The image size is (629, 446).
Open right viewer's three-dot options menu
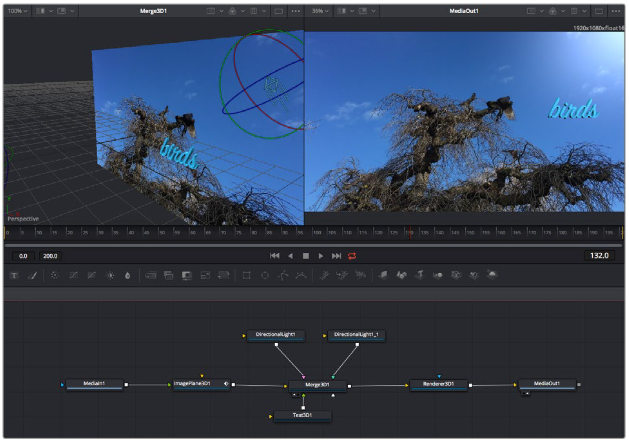(616, 11)
